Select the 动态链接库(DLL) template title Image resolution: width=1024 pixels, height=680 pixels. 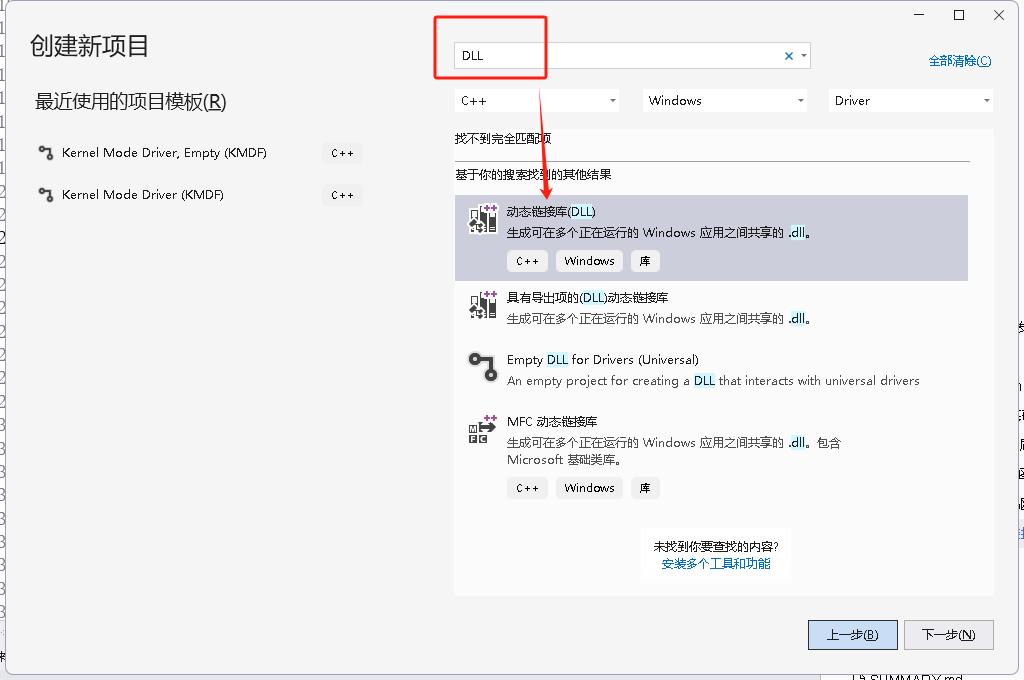551,212
